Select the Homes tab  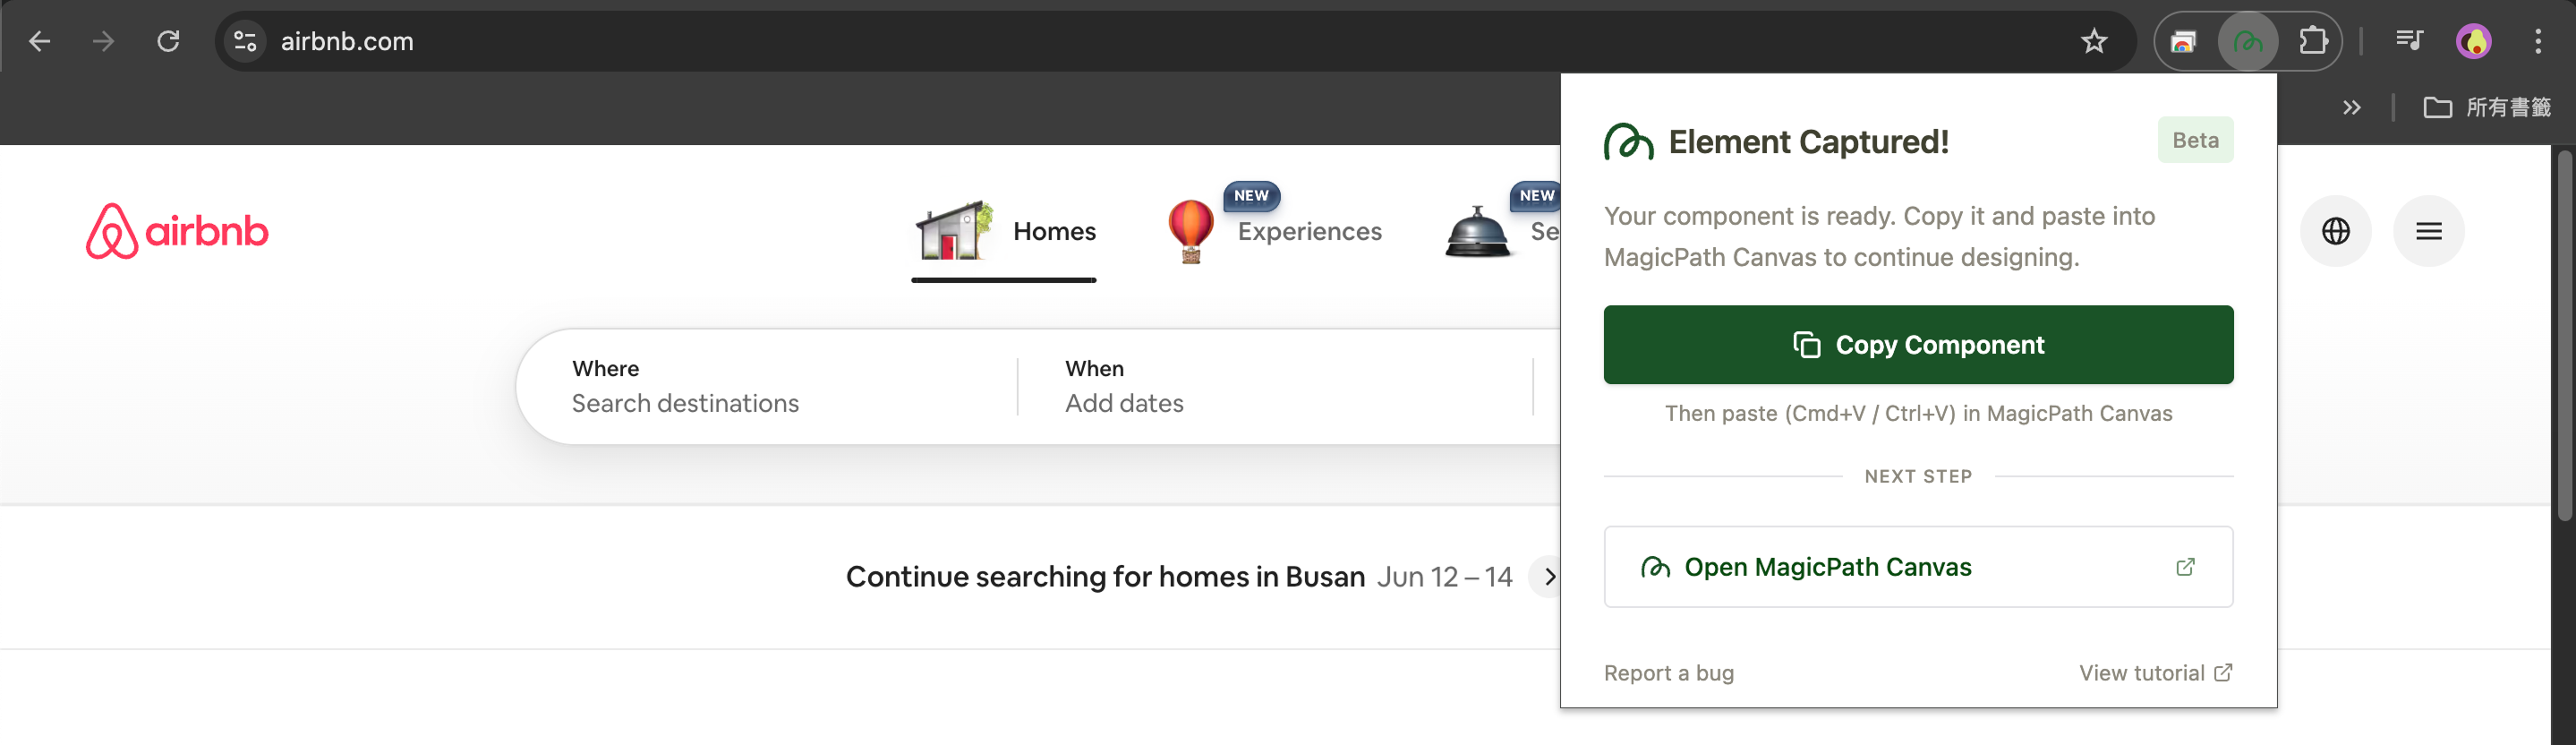[1005, 231]
